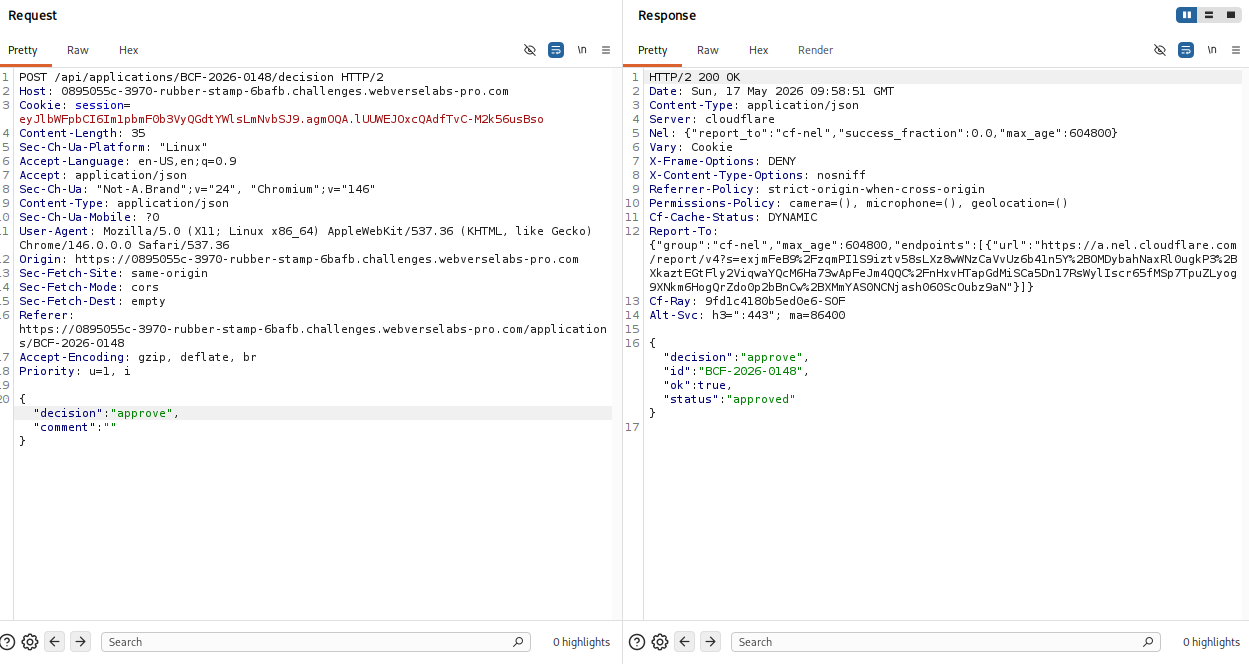This screenshot has height=664, width=1249.
Task: Select the Response Hex tab
Action: (759, 50)
